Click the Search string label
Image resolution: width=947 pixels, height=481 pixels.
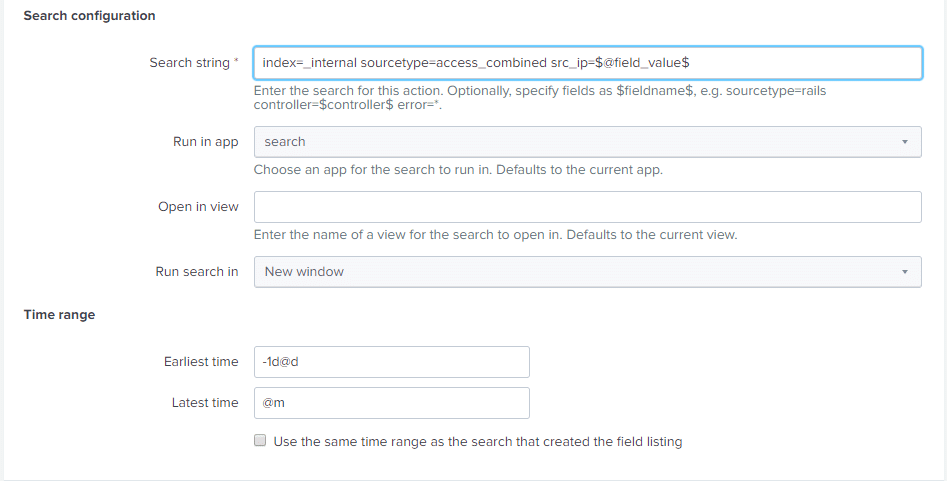(x=194, y=63)
